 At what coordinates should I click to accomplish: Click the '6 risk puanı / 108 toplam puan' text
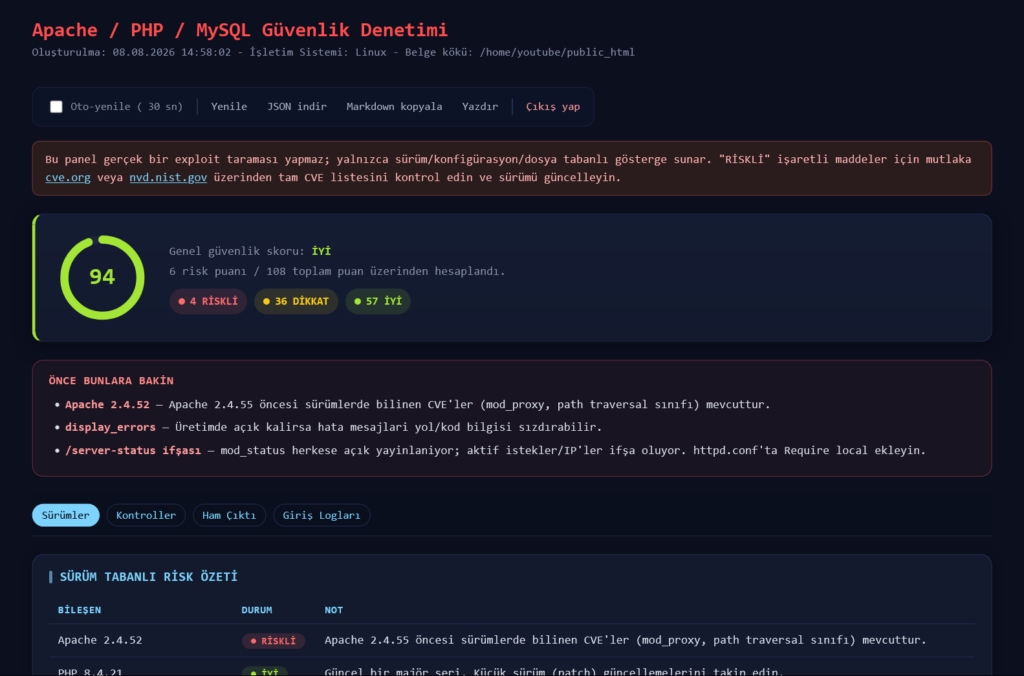point(337,271)
